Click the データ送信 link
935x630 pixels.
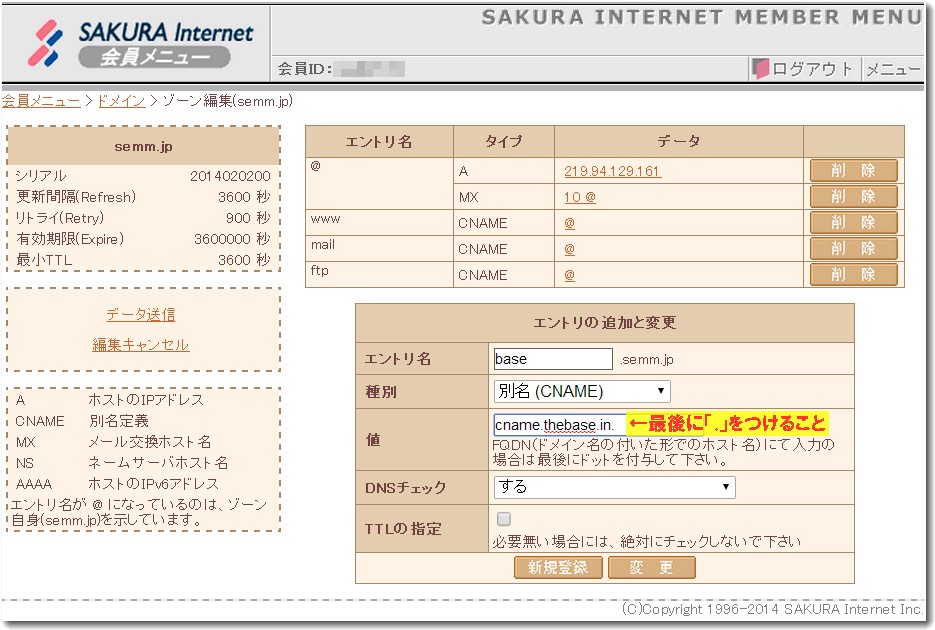coord(141,314)
